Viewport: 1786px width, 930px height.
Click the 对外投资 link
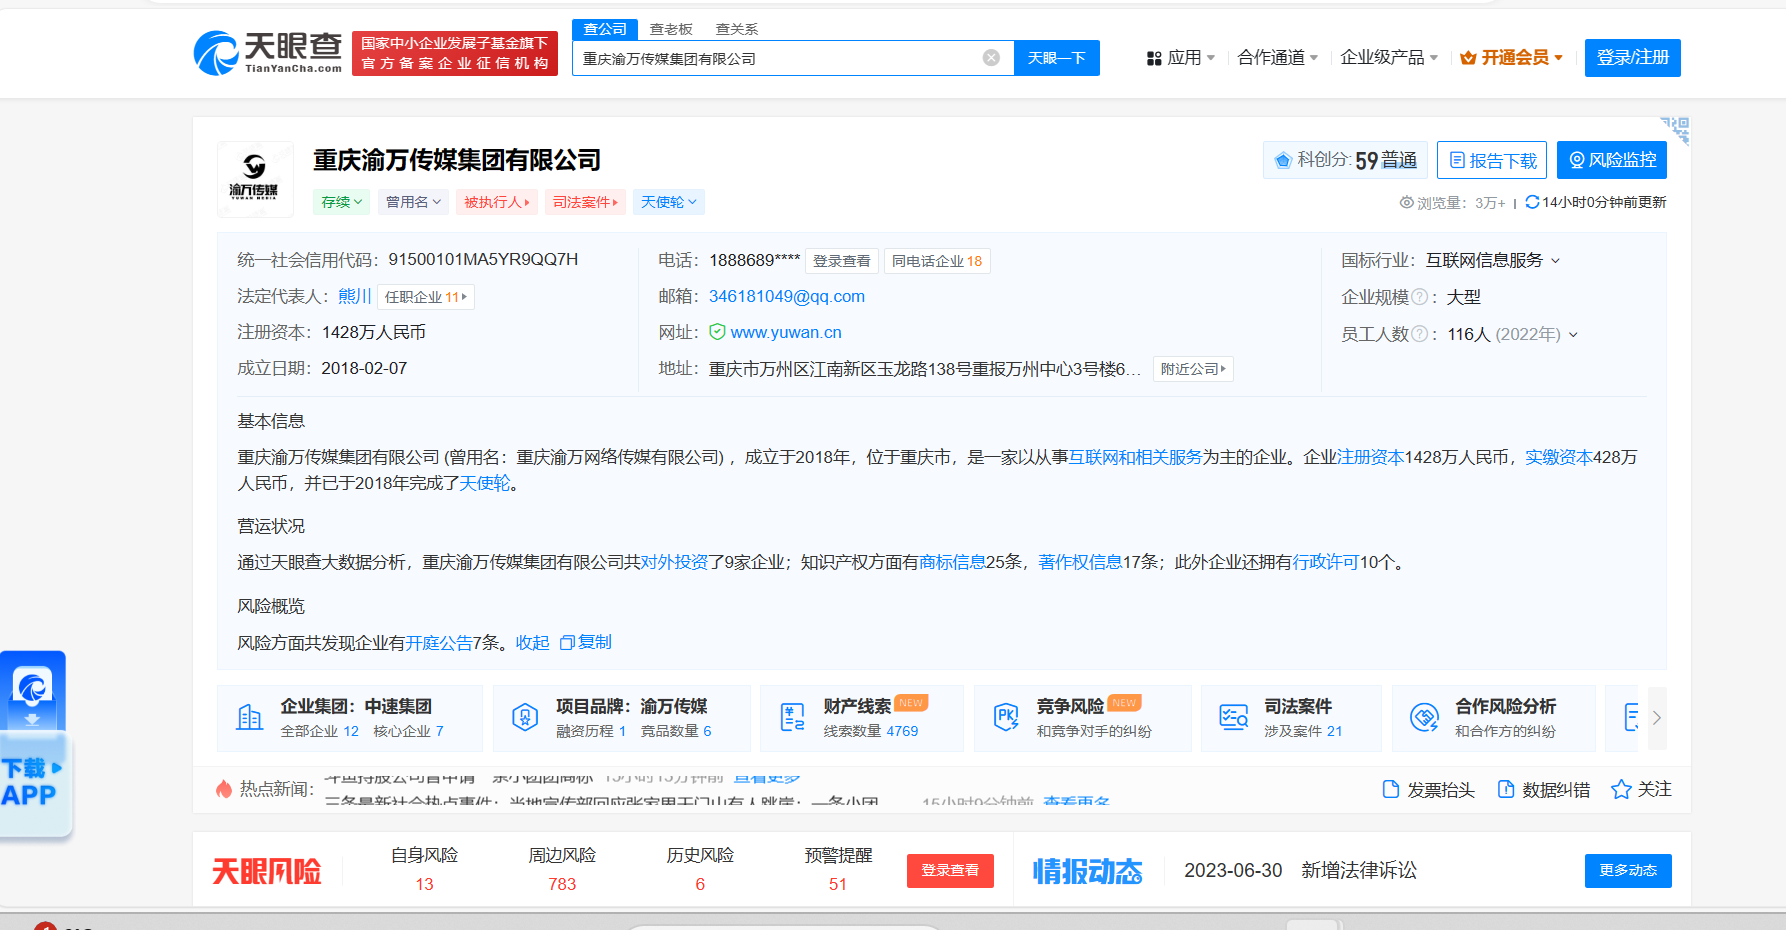(x=674, y=562)
